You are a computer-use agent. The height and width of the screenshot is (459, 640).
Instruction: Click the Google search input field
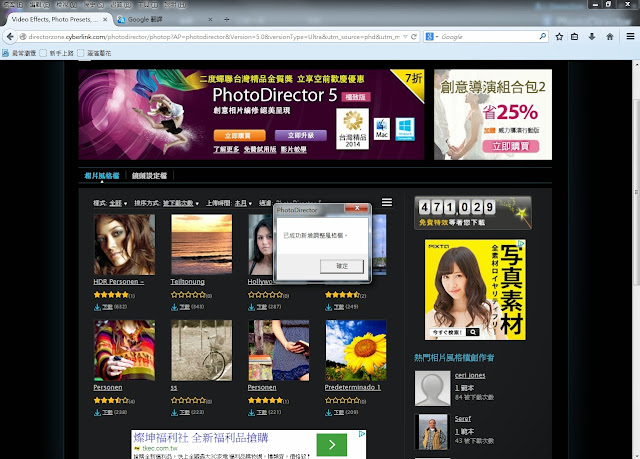coord(489,37)
